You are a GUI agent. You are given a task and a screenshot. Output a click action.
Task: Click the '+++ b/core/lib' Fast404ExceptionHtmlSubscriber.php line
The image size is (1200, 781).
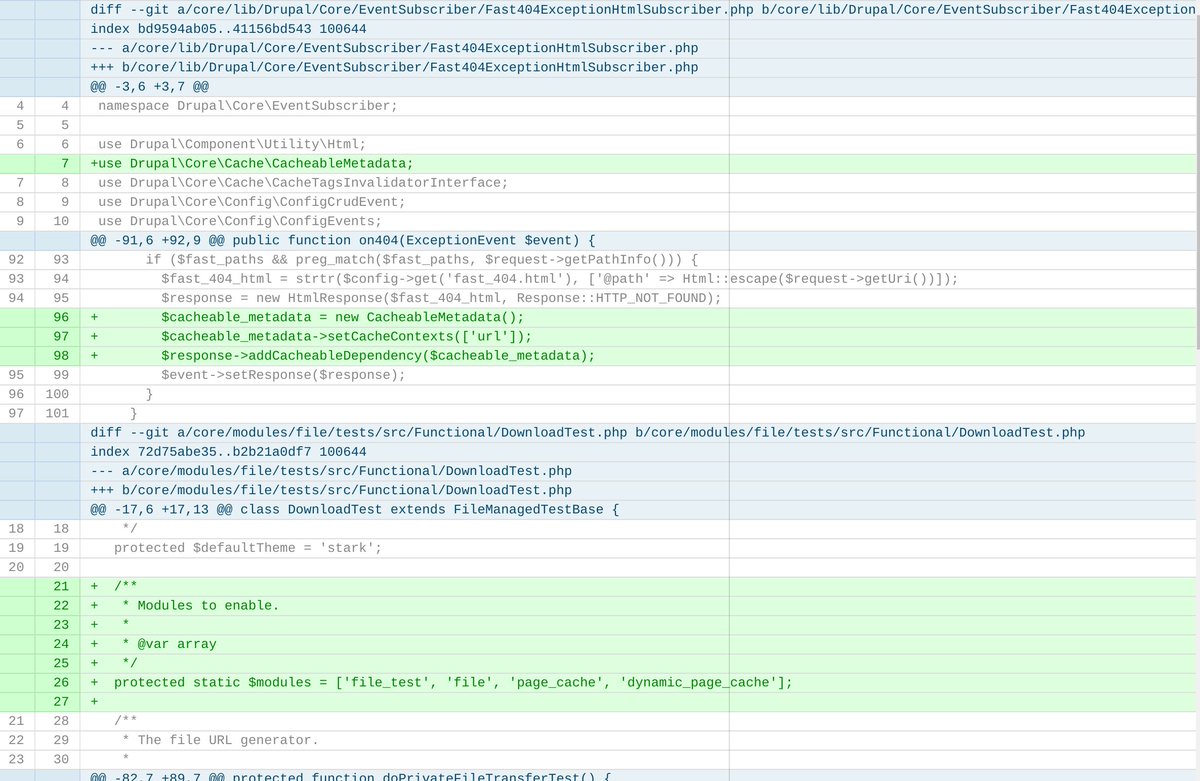(x=394, y=68)
